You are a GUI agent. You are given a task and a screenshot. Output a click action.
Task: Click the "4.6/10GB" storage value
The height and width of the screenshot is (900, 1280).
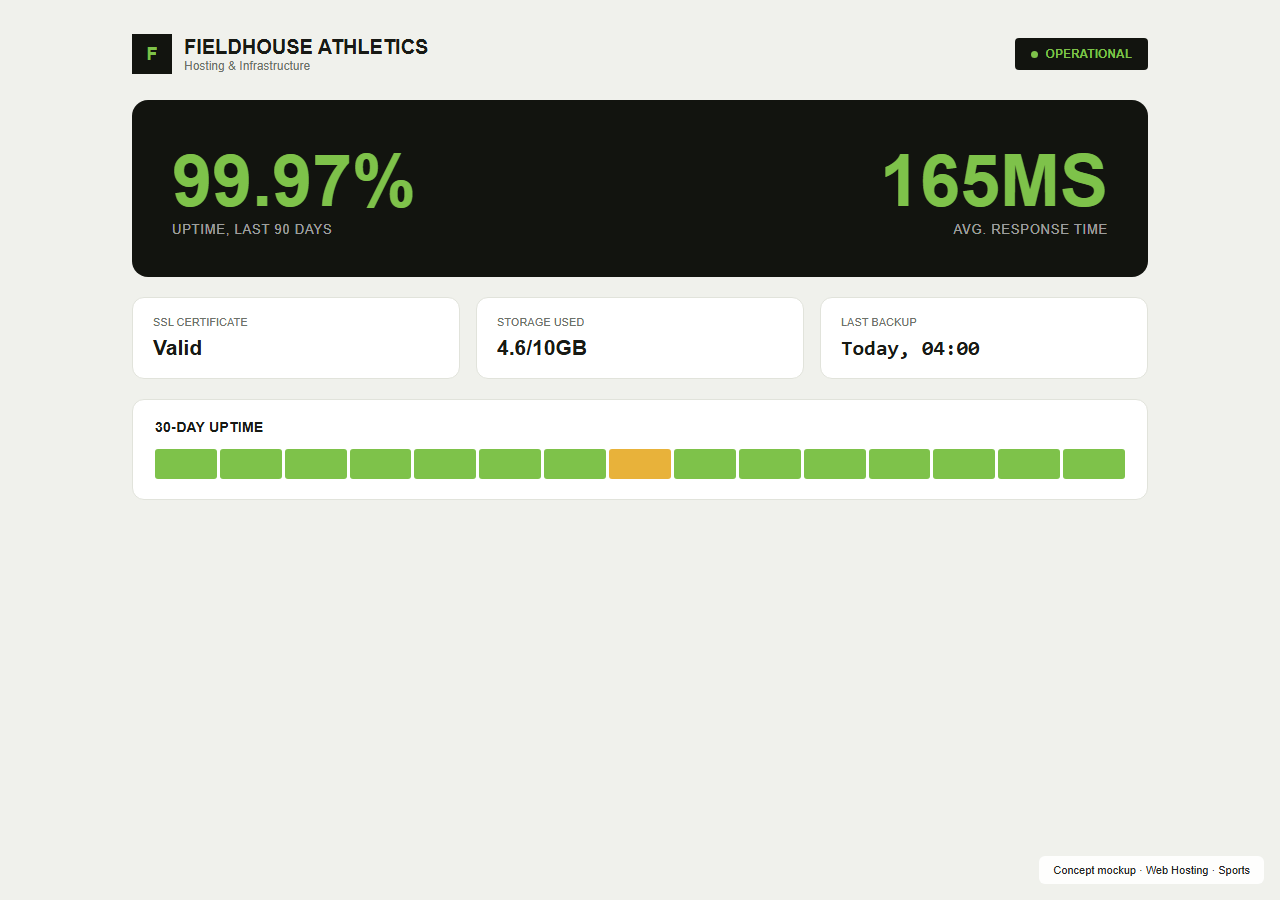542,348
